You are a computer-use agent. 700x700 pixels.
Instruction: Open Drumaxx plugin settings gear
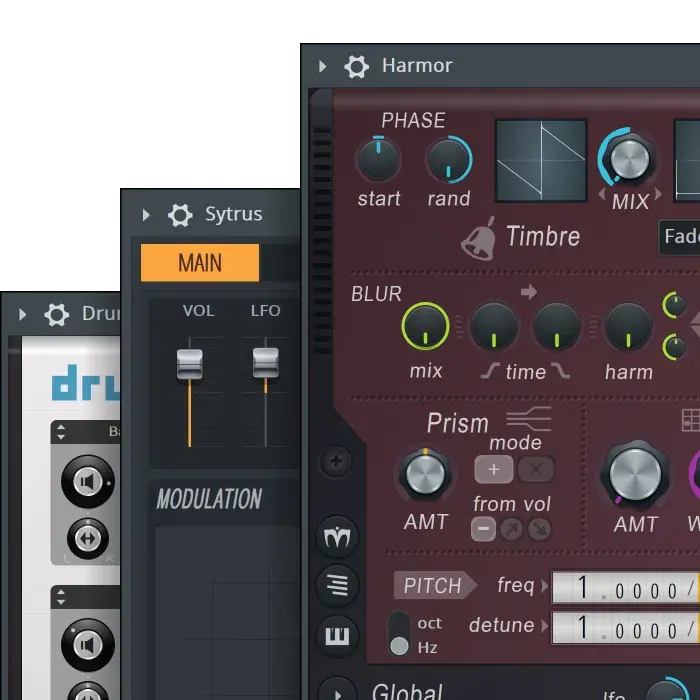[x=57, y=315]
